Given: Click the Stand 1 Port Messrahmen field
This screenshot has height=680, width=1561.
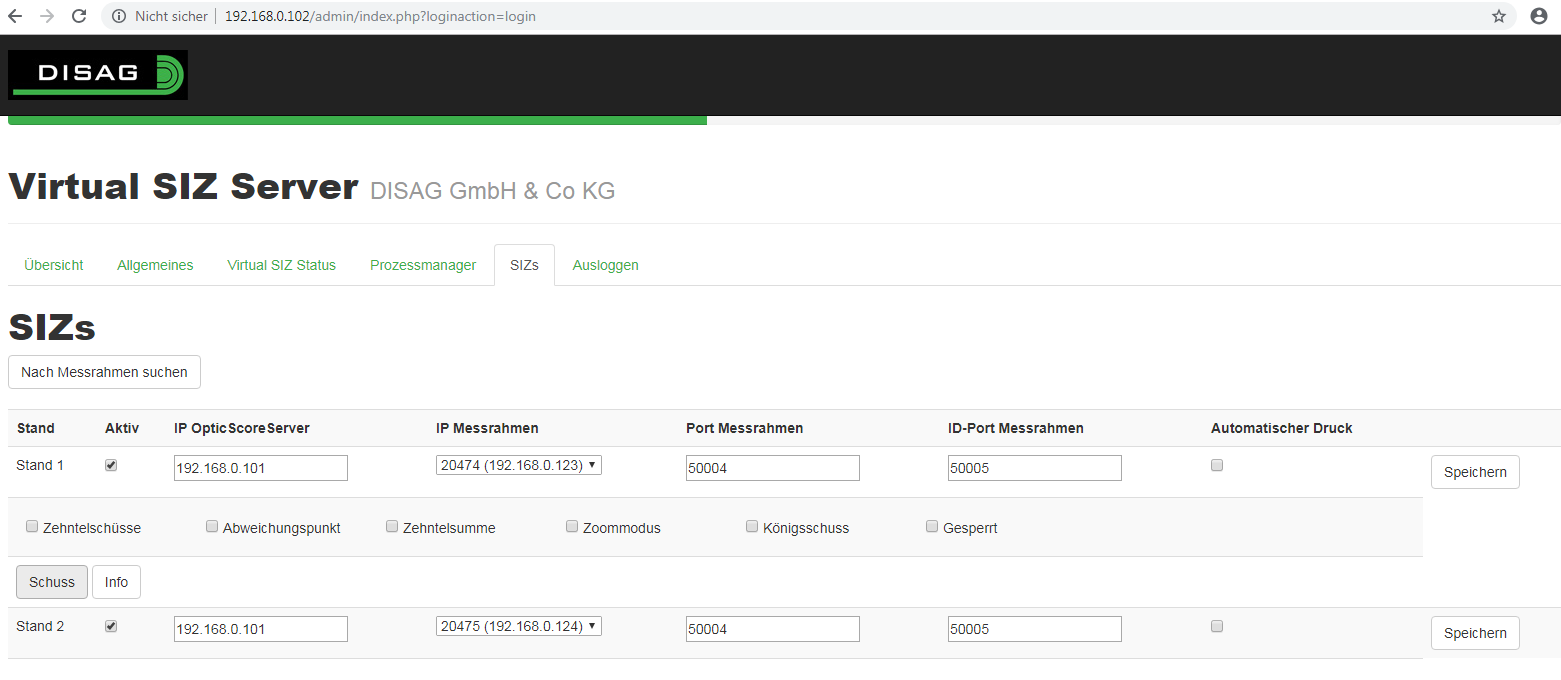Looking at the screenshot, I should point(772,468).
